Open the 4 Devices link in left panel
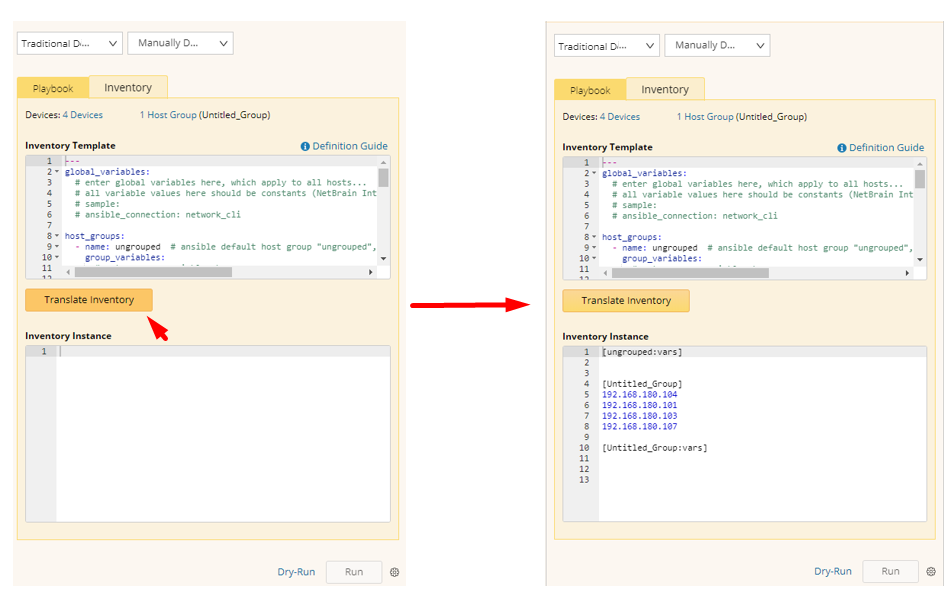952x597 pixels. [x=83, y=115]
